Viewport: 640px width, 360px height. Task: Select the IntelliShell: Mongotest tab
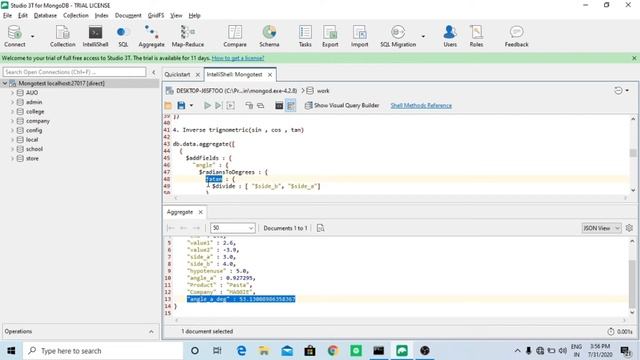pos(234,75)
